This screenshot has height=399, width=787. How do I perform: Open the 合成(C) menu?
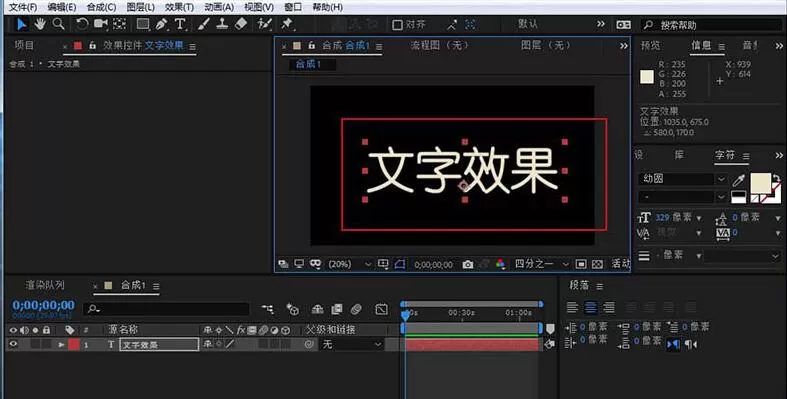pos(101,7)
